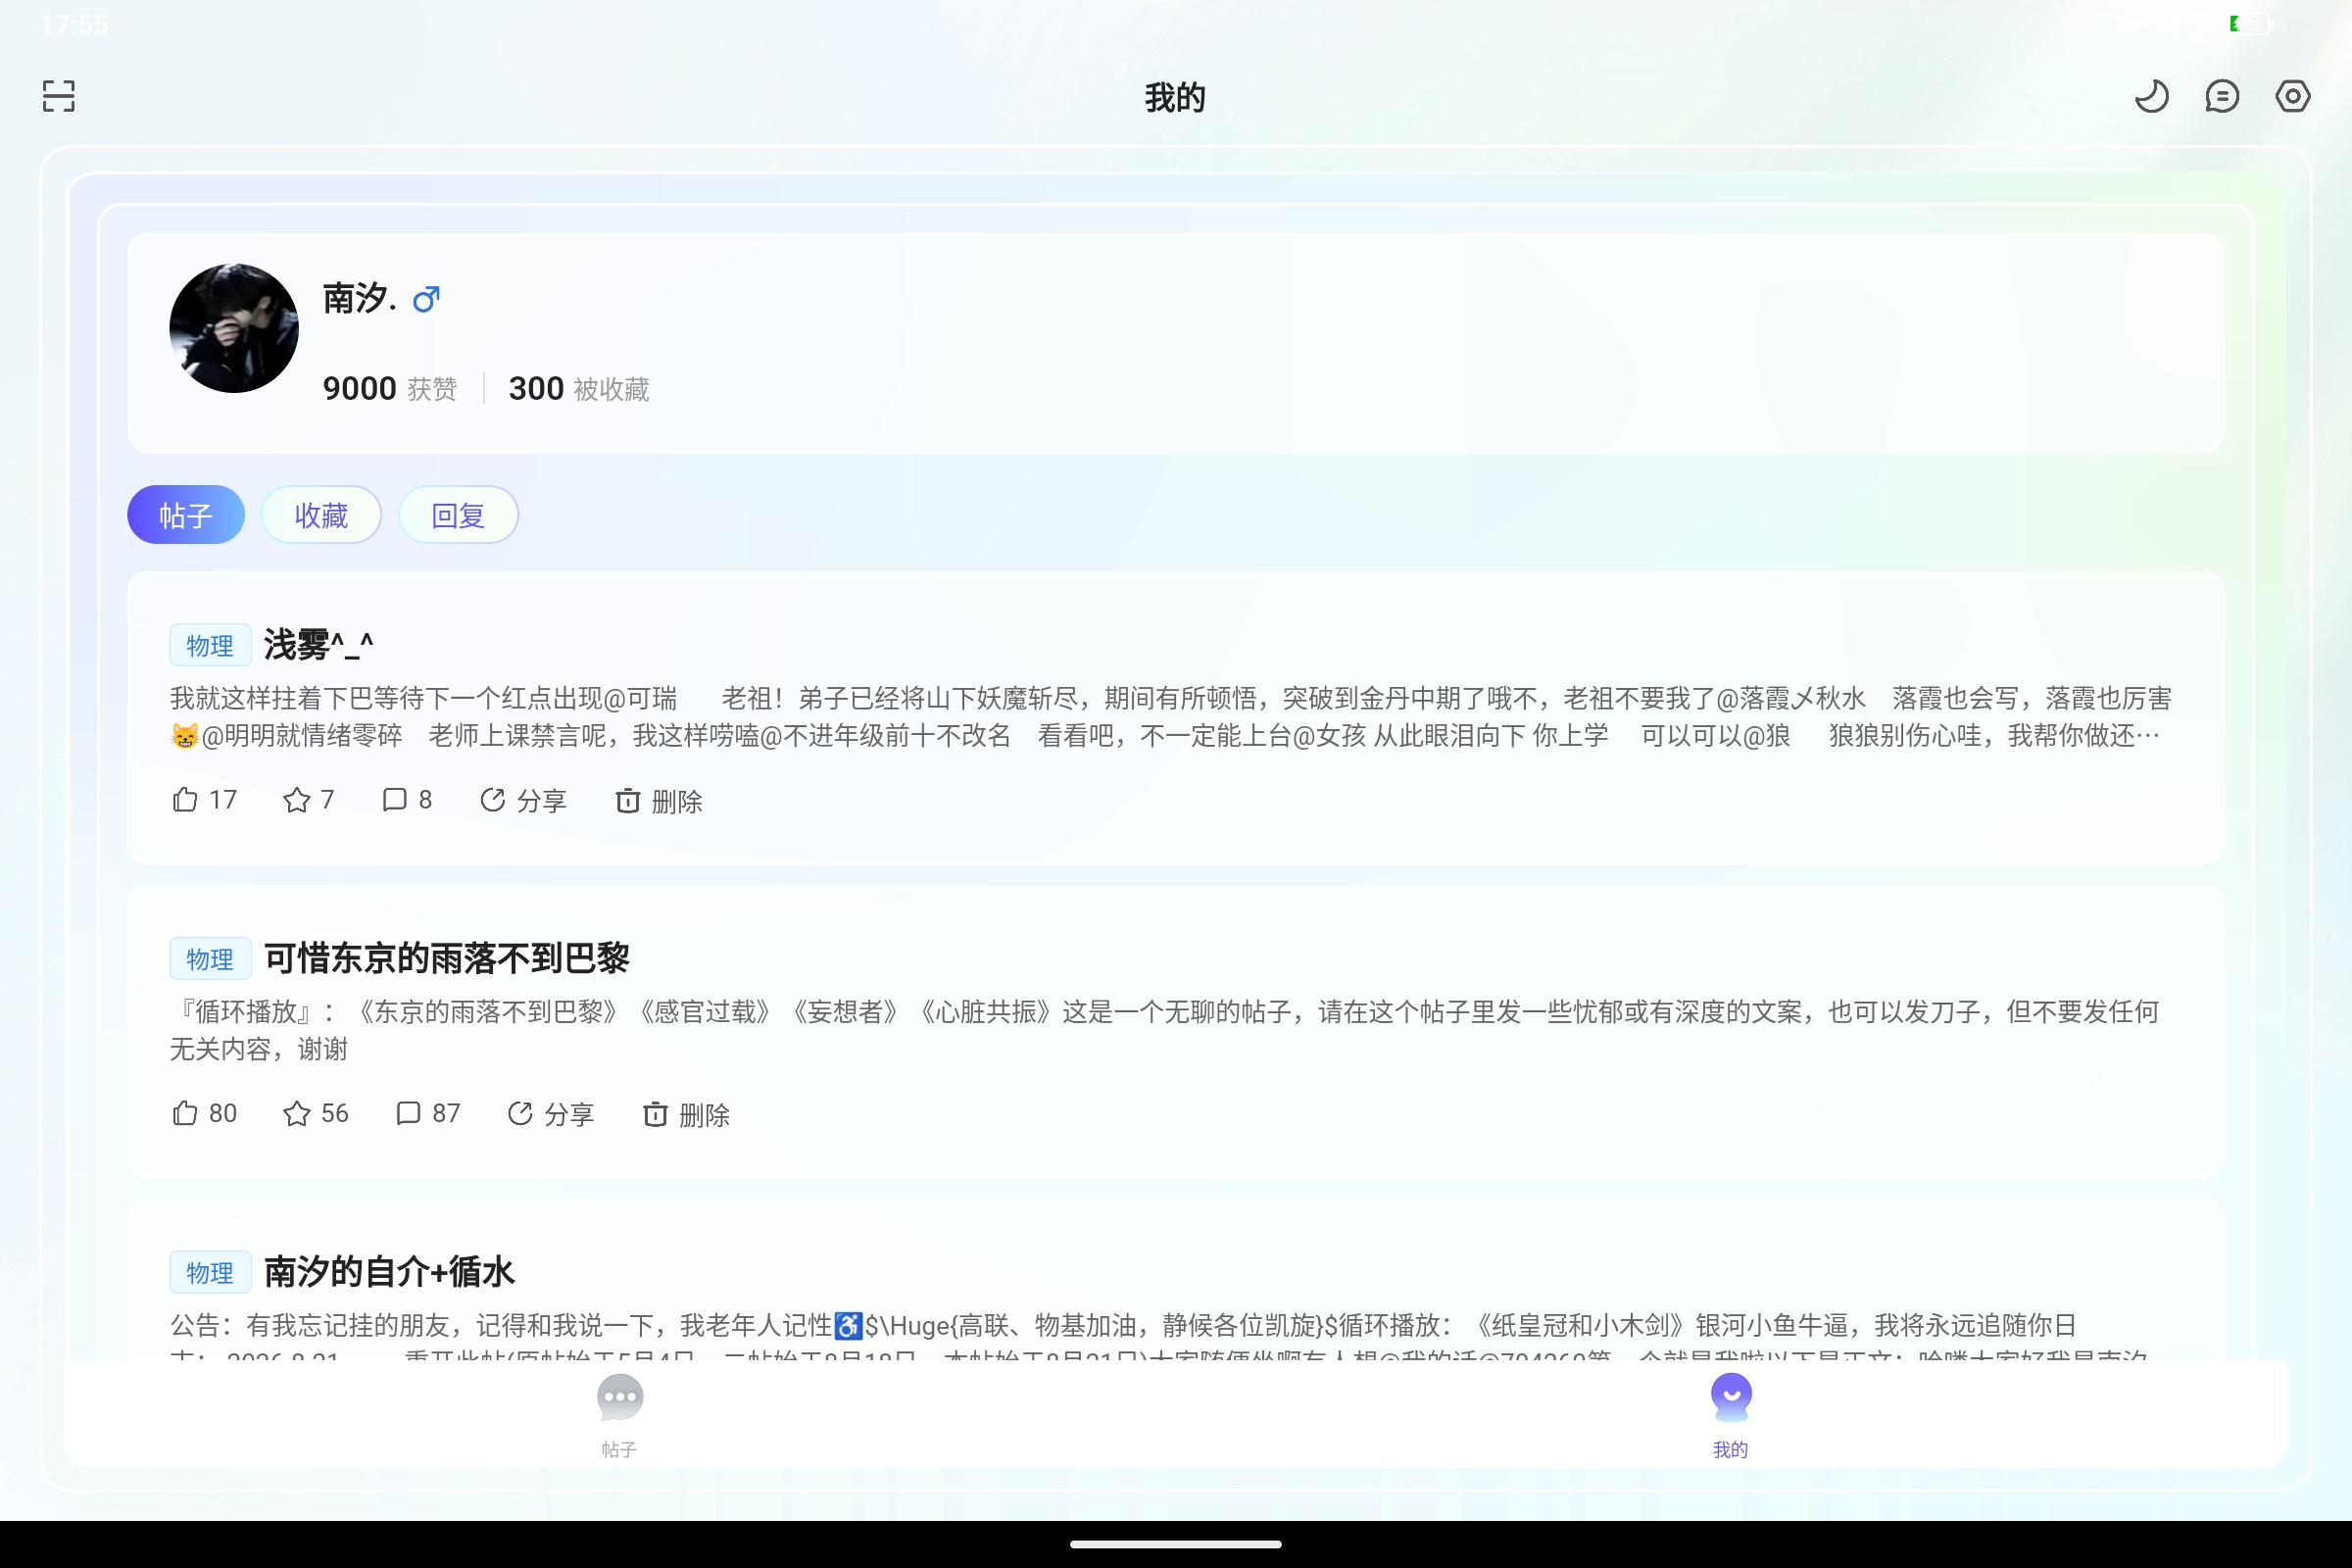Click 物理 tag on 南汐的自介+循水 post
Viewport: 2352px width, 1568px height.
pos(210,1272)
